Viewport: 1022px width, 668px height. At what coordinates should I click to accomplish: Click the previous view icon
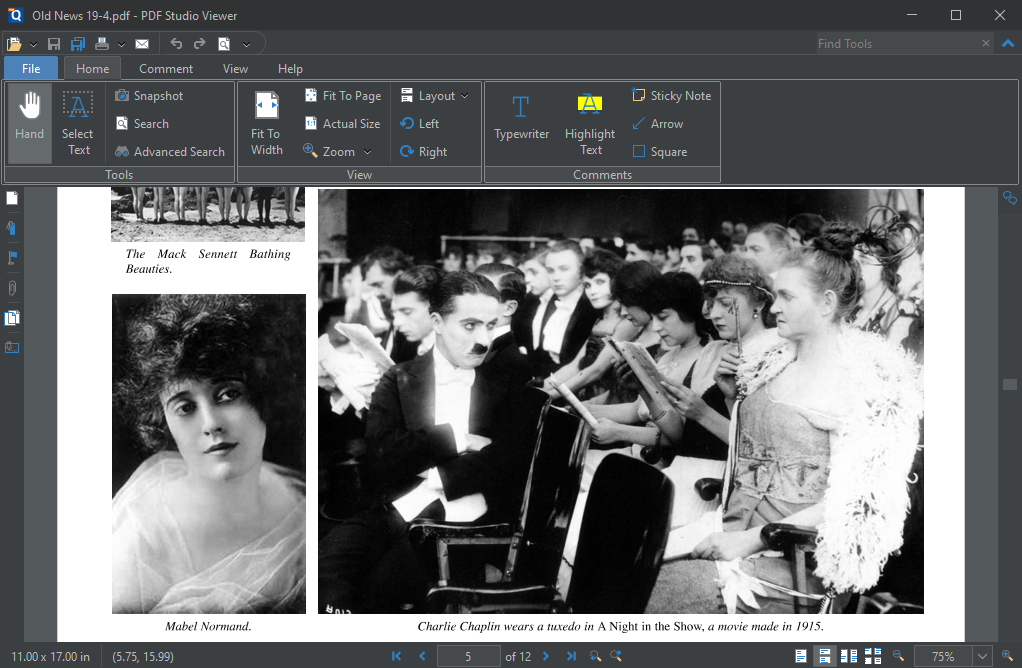click(x=595, y=656)
